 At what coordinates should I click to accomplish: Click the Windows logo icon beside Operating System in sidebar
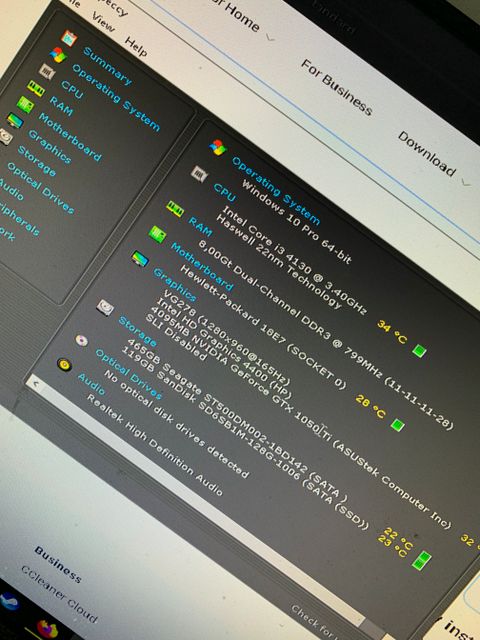click(x=58, y=55)
